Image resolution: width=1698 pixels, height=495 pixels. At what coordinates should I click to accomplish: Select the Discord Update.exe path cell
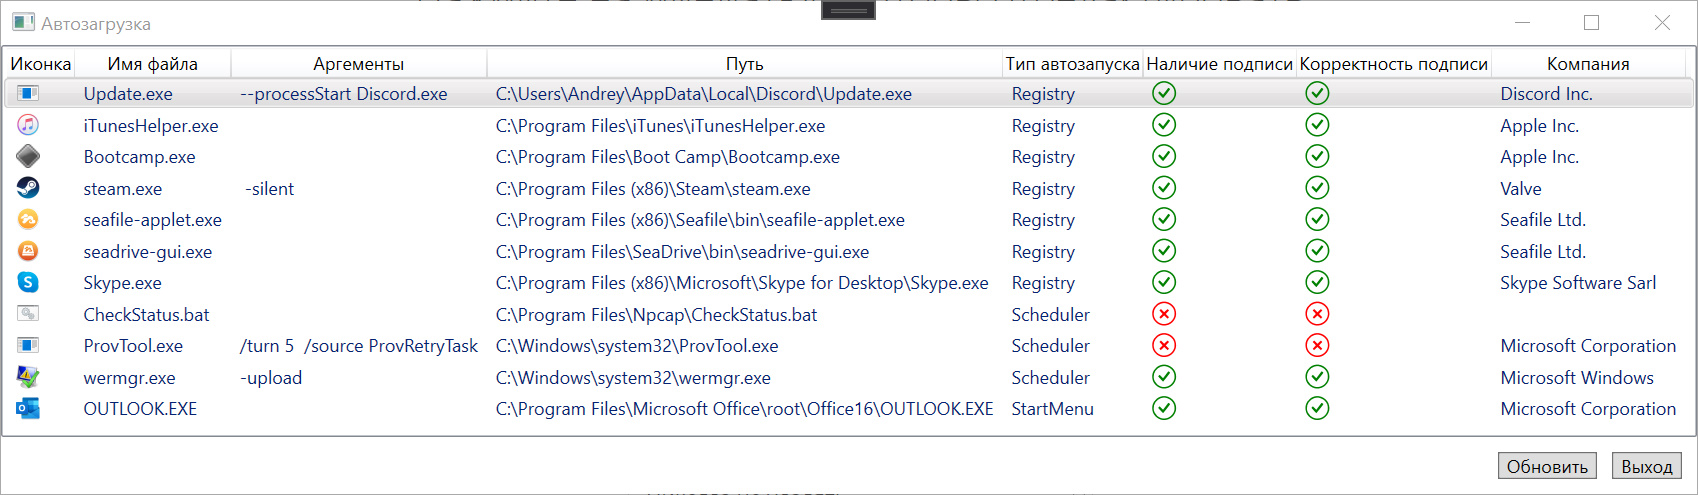(704, 94)
